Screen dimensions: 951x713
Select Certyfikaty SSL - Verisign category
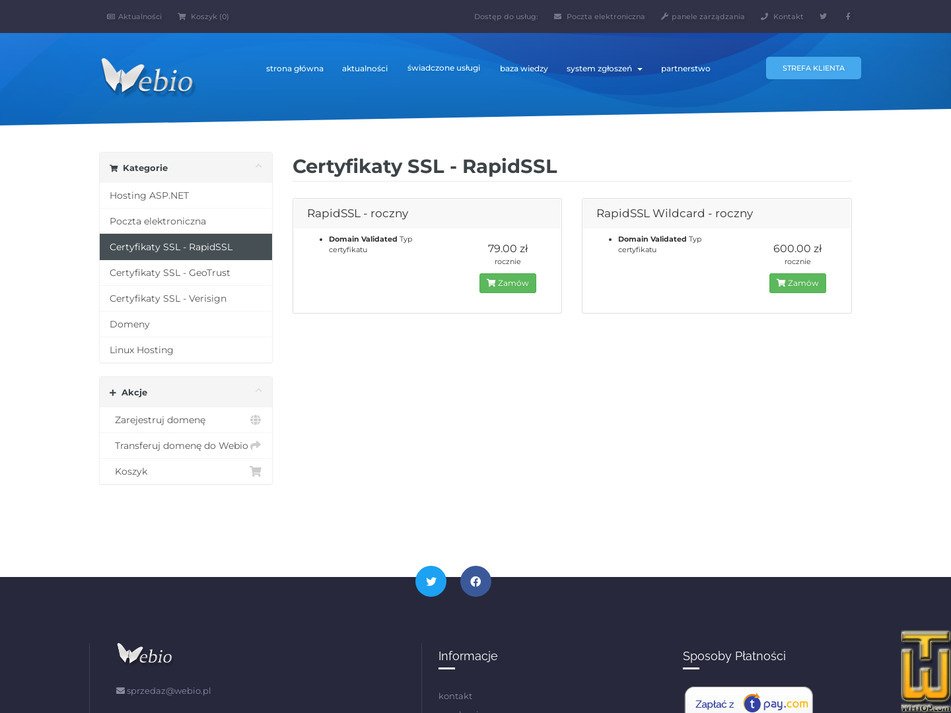click(186, 298)
